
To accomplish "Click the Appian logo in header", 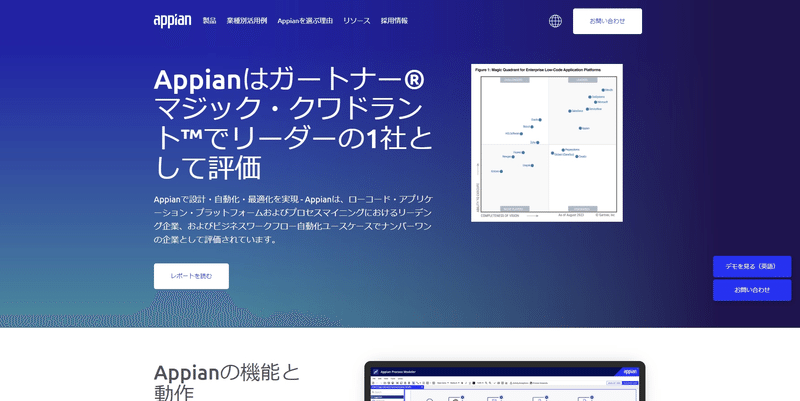I will pos(172,21).
